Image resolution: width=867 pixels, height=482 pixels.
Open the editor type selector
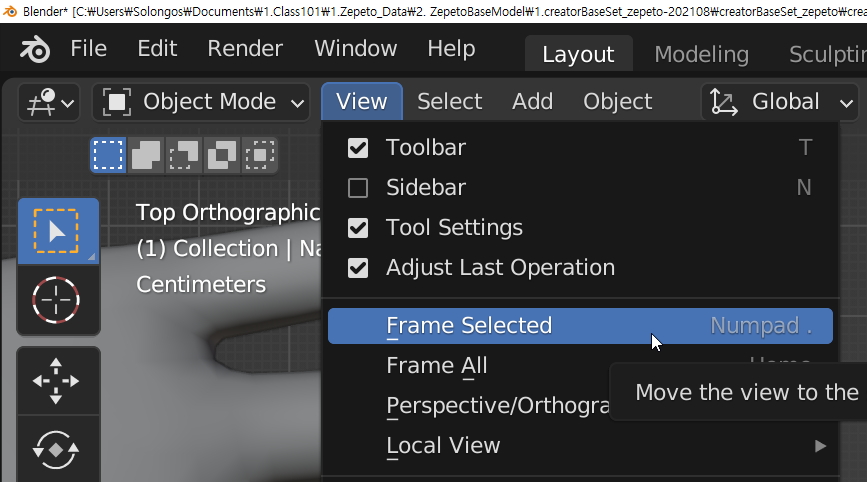49,102
